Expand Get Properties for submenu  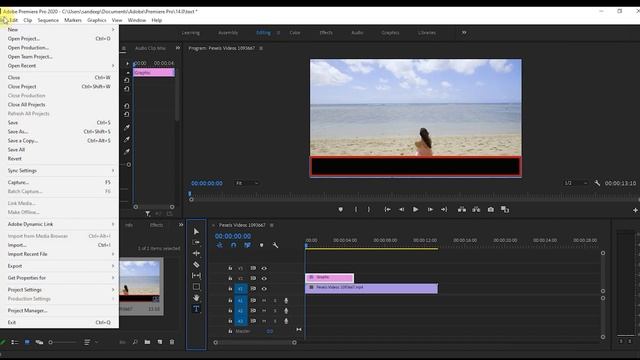pos(60,278)
